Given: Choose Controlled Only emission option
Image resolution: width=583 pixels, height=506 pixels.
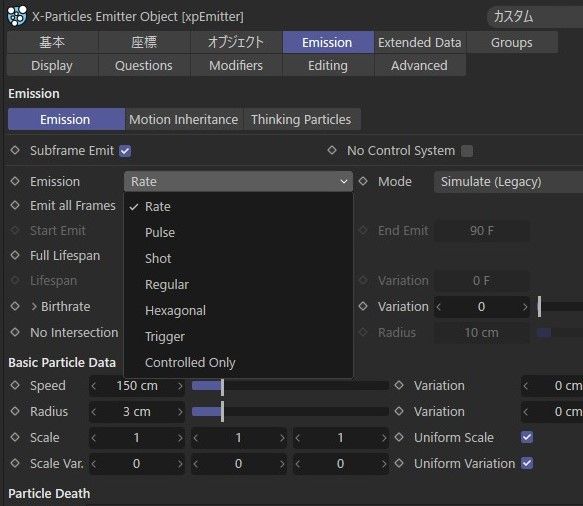Looking at the screenshot, I should (238, 362).
